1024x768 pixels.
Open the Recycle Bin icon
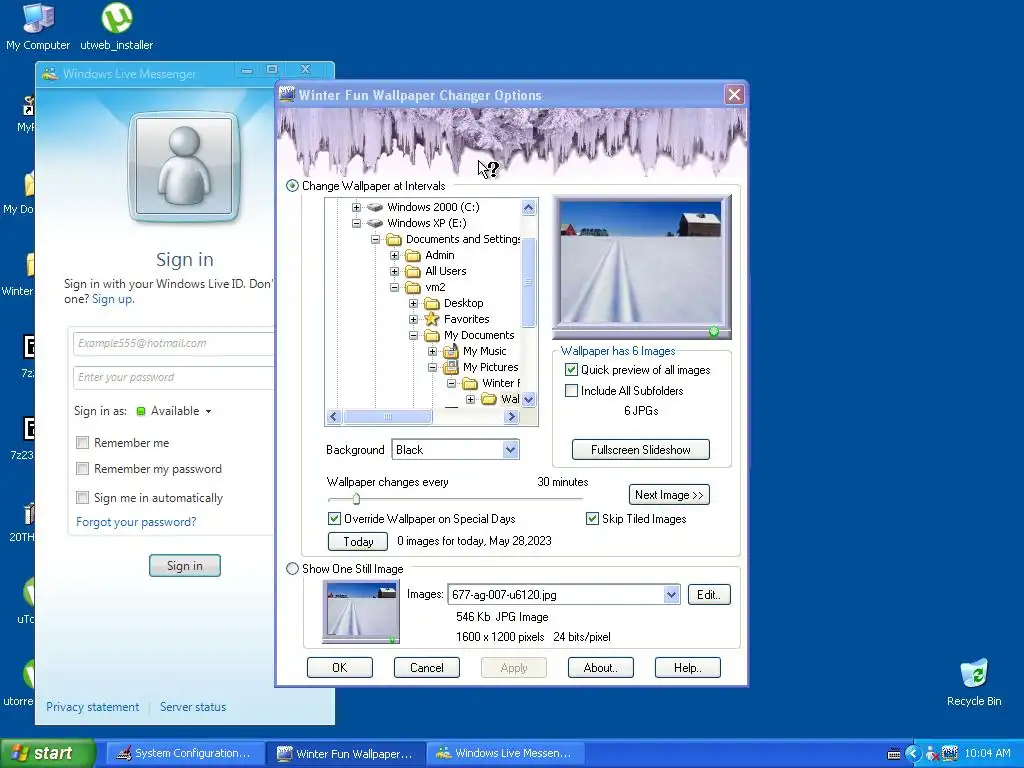[x=974, y=682]
